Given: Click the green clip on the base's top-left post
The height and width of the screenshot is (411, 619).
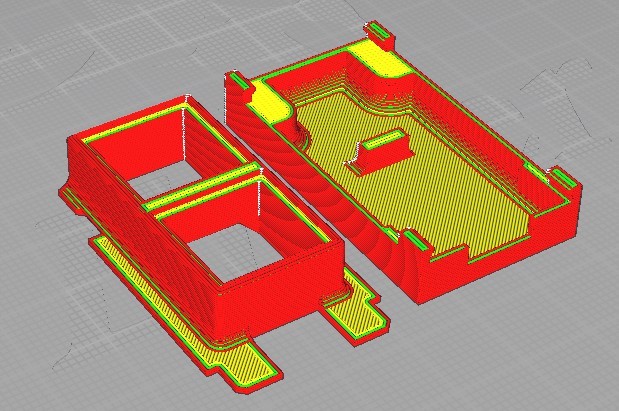Looking at the screenshot, I should [x=237, y=79].
